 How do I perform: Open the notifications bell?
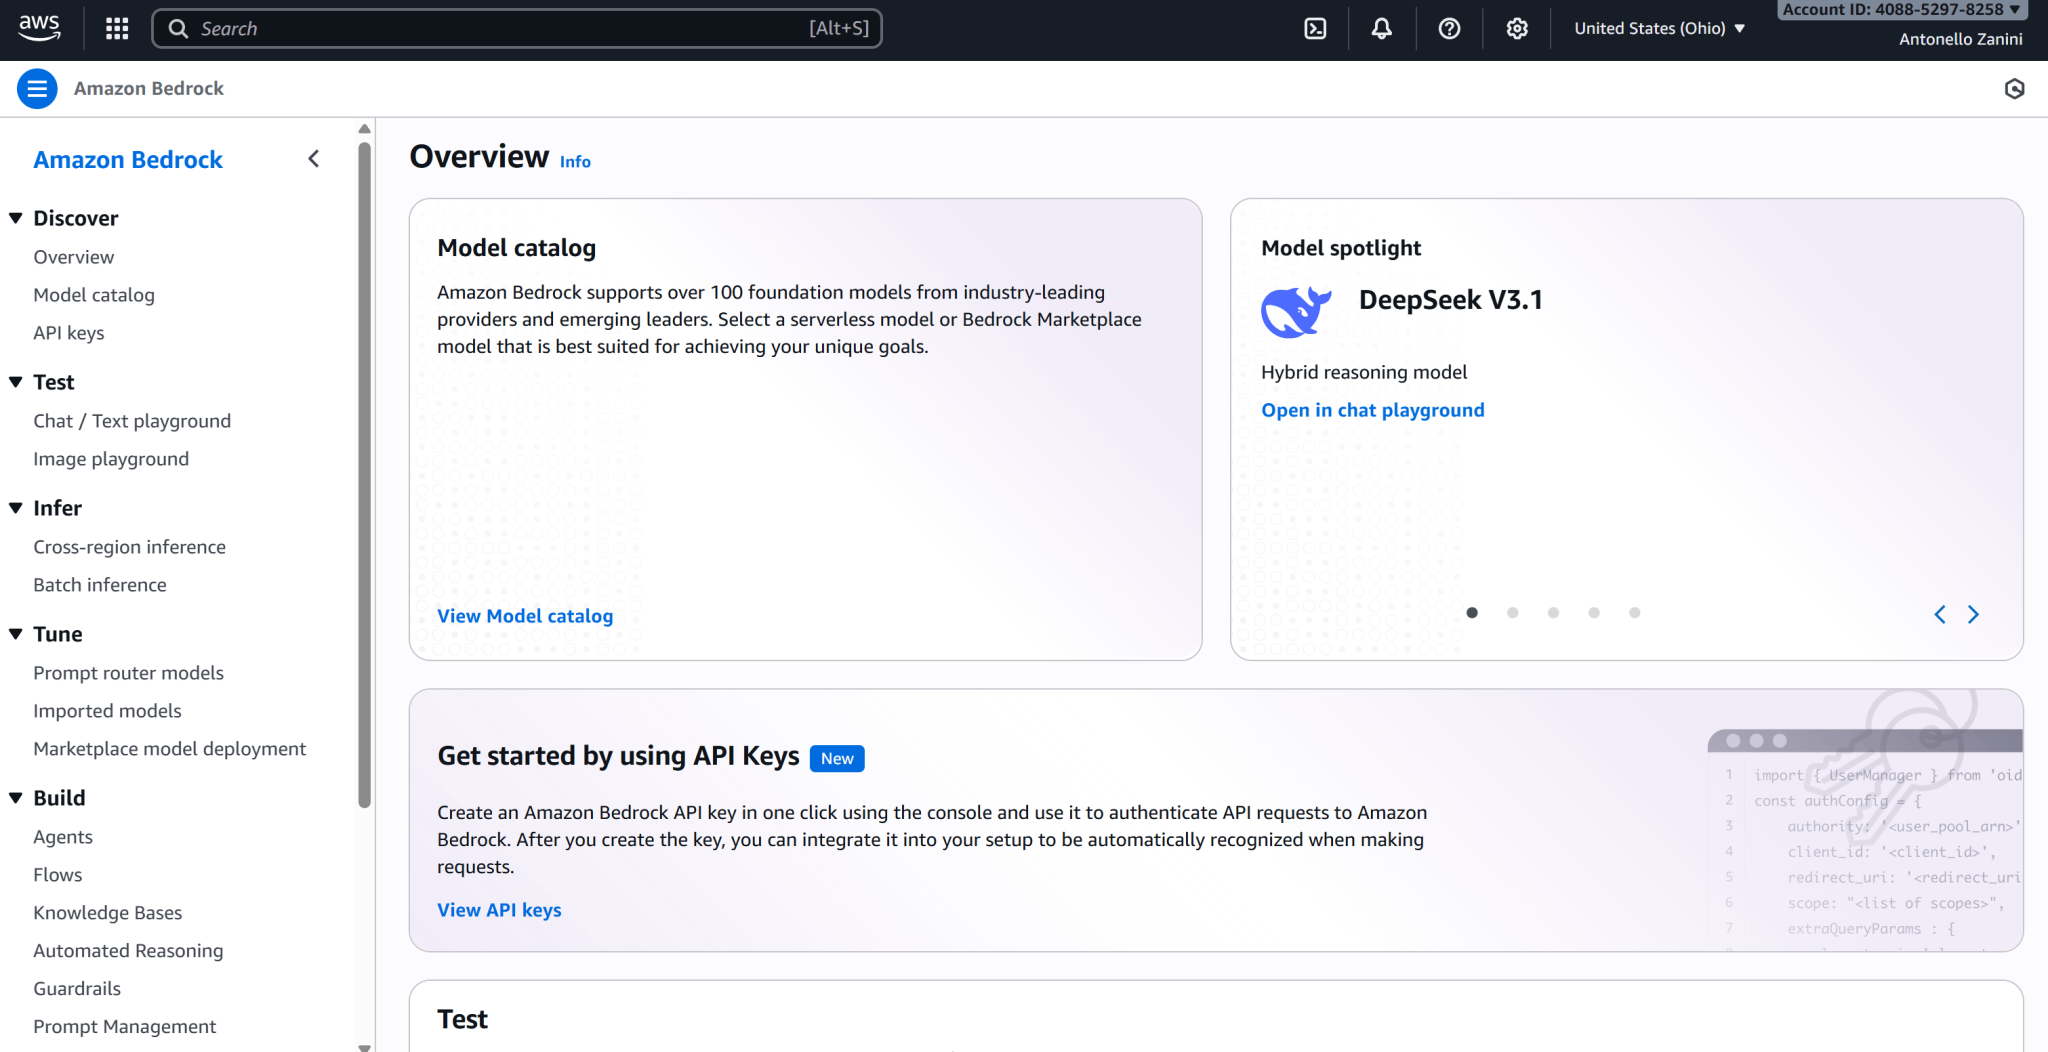tap(1381, 28)
